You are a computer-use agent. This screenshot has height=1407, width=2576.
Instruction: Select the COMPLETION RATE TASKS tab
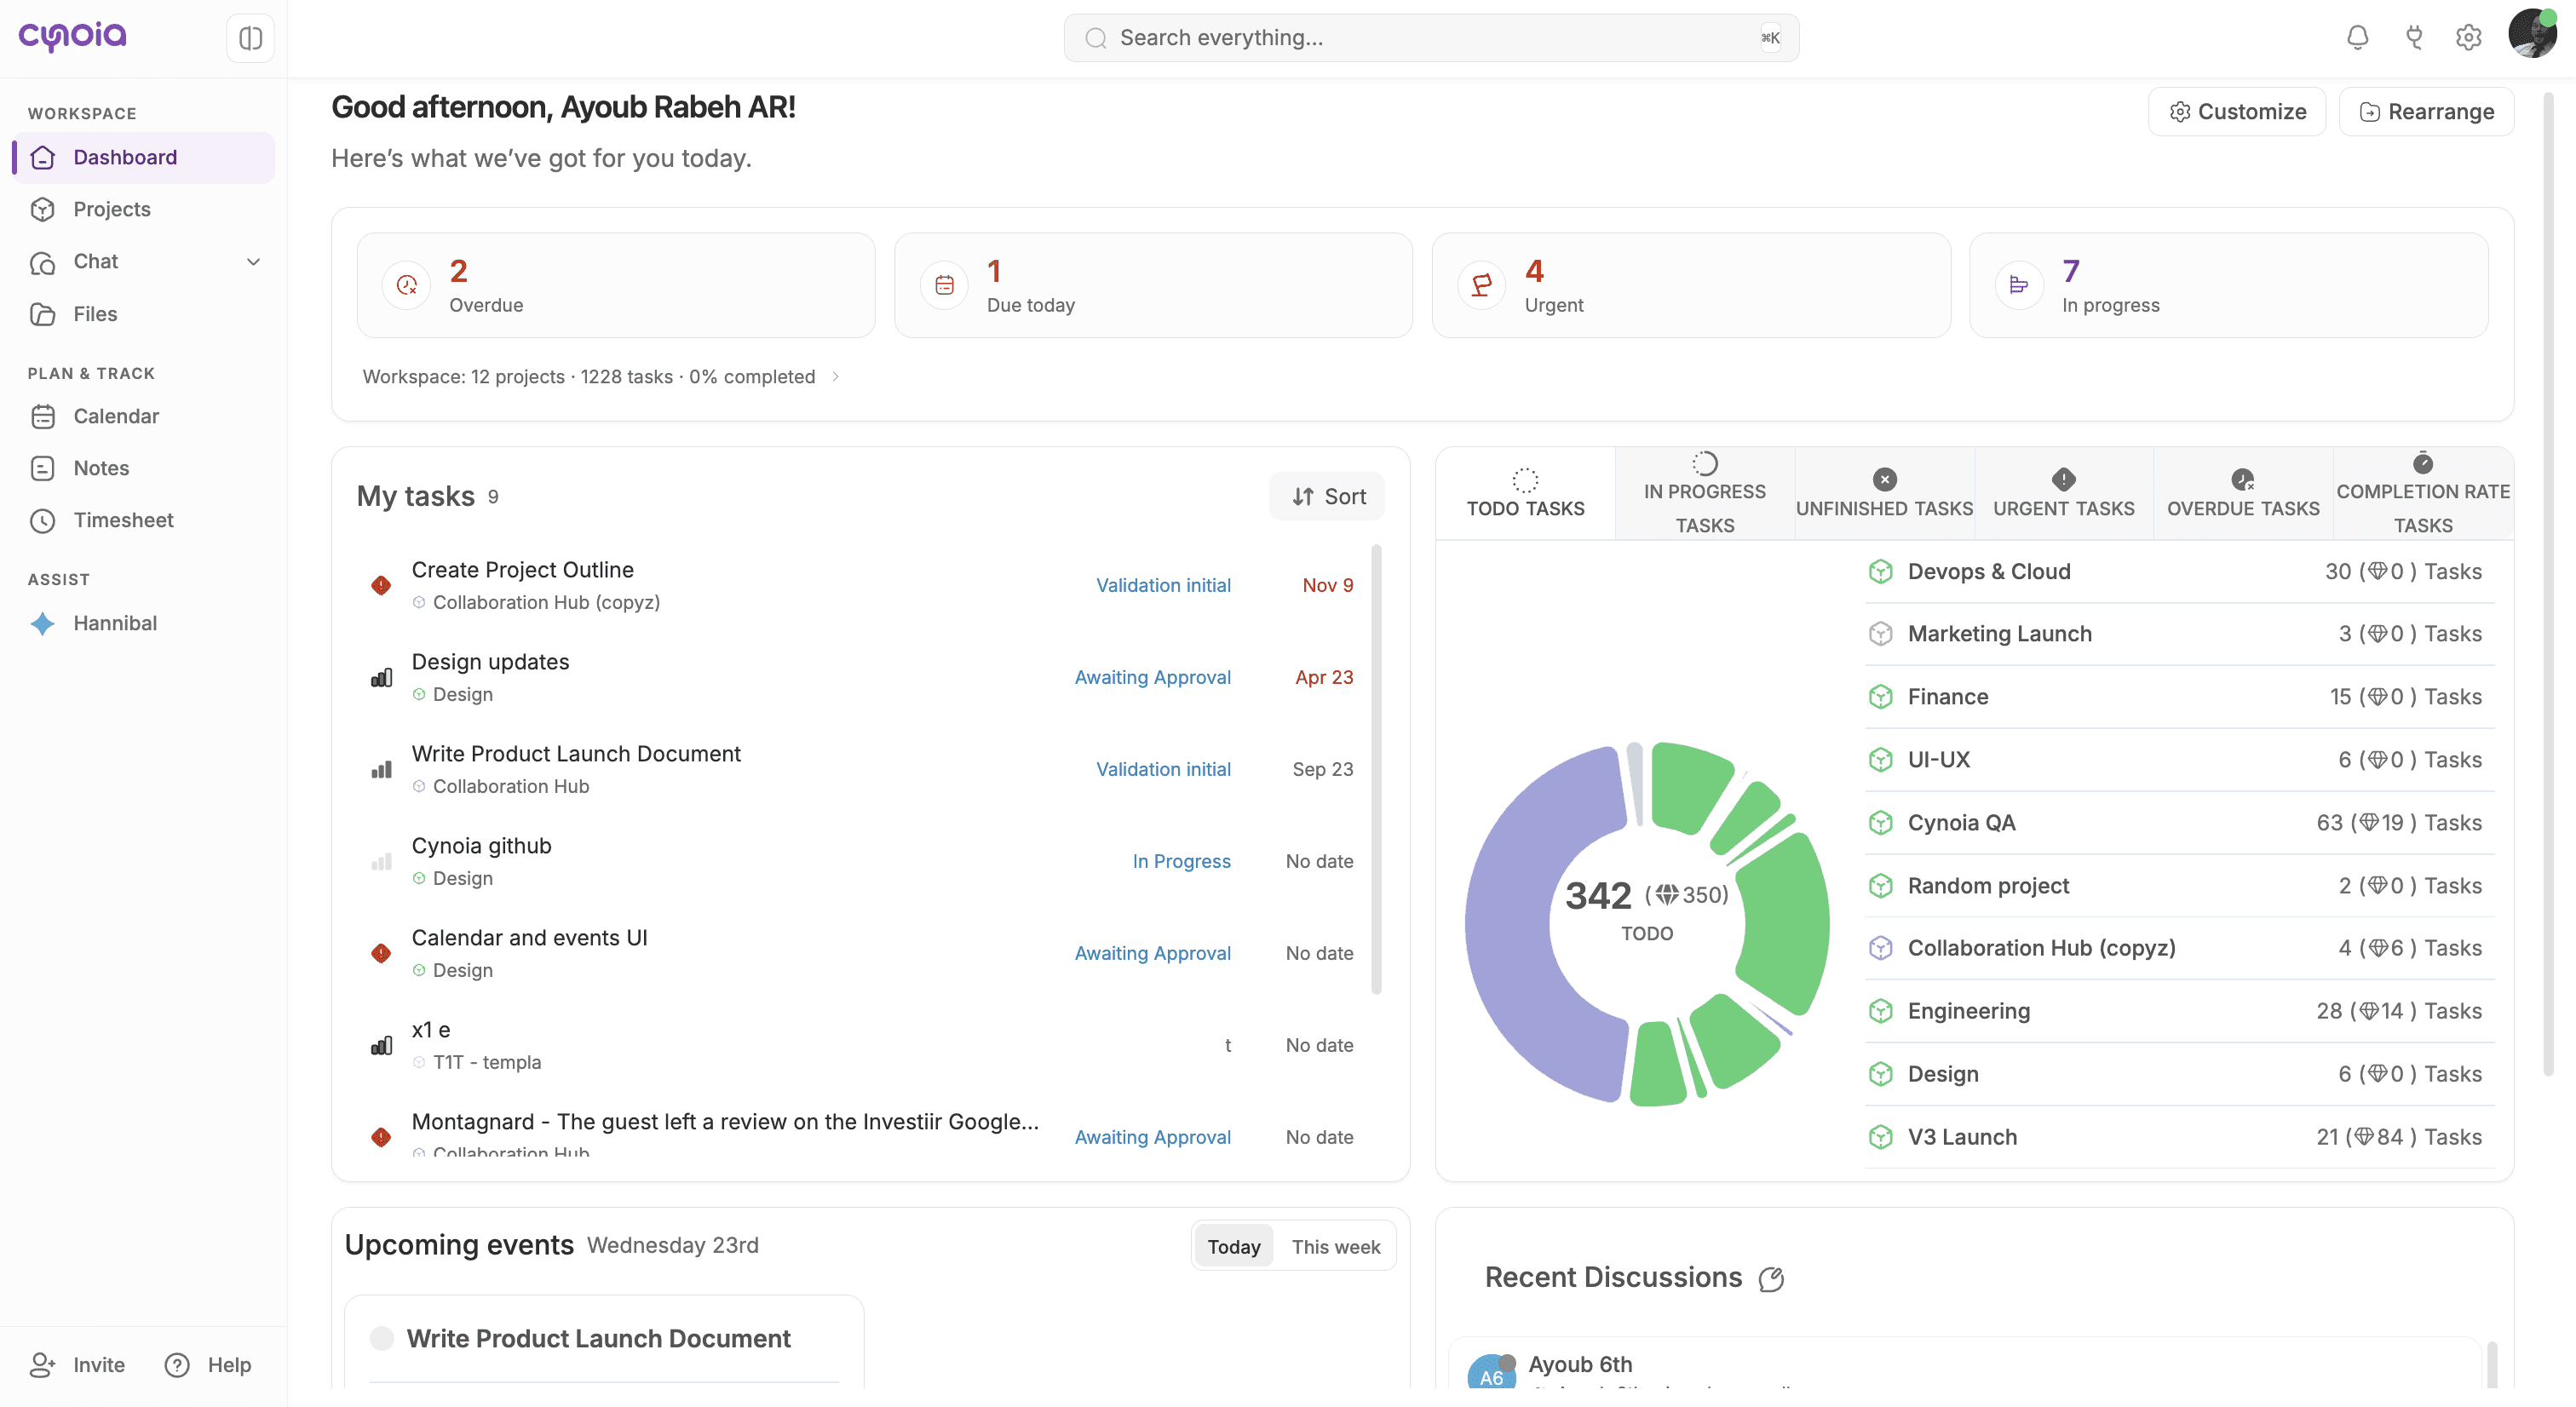pyautogui.click(x=2423, y=494)
